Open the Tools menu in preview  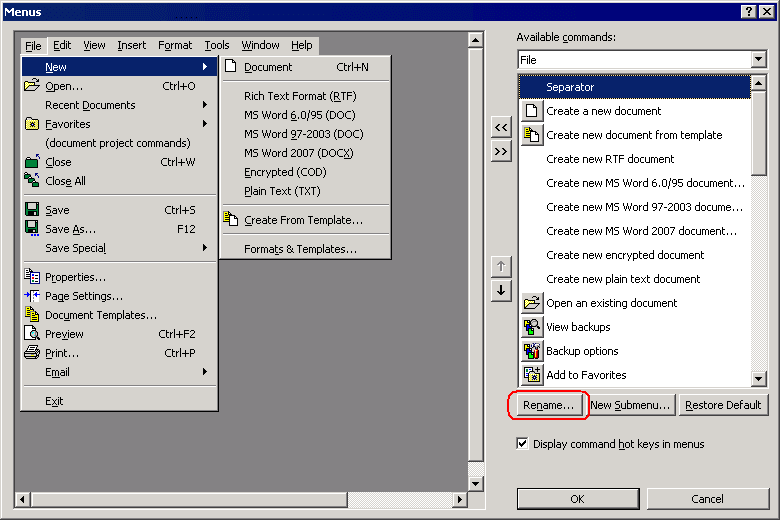(x=217, y=45)
